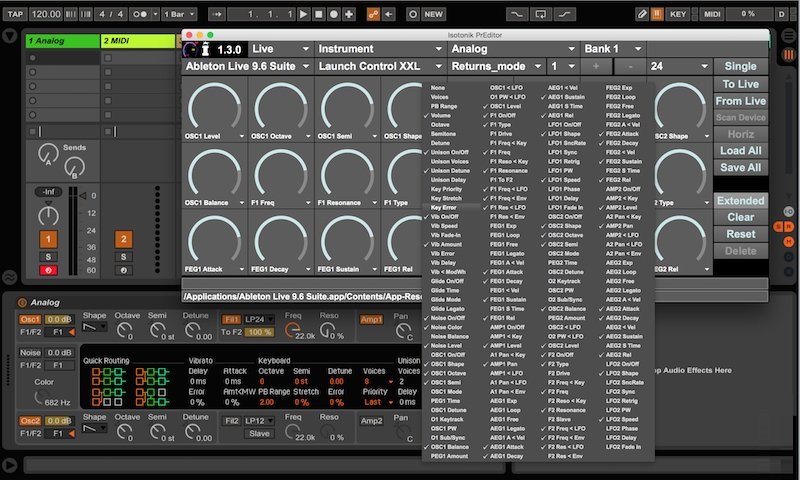Click the MIDI arrangement overdub plus icon

(349, 14)
